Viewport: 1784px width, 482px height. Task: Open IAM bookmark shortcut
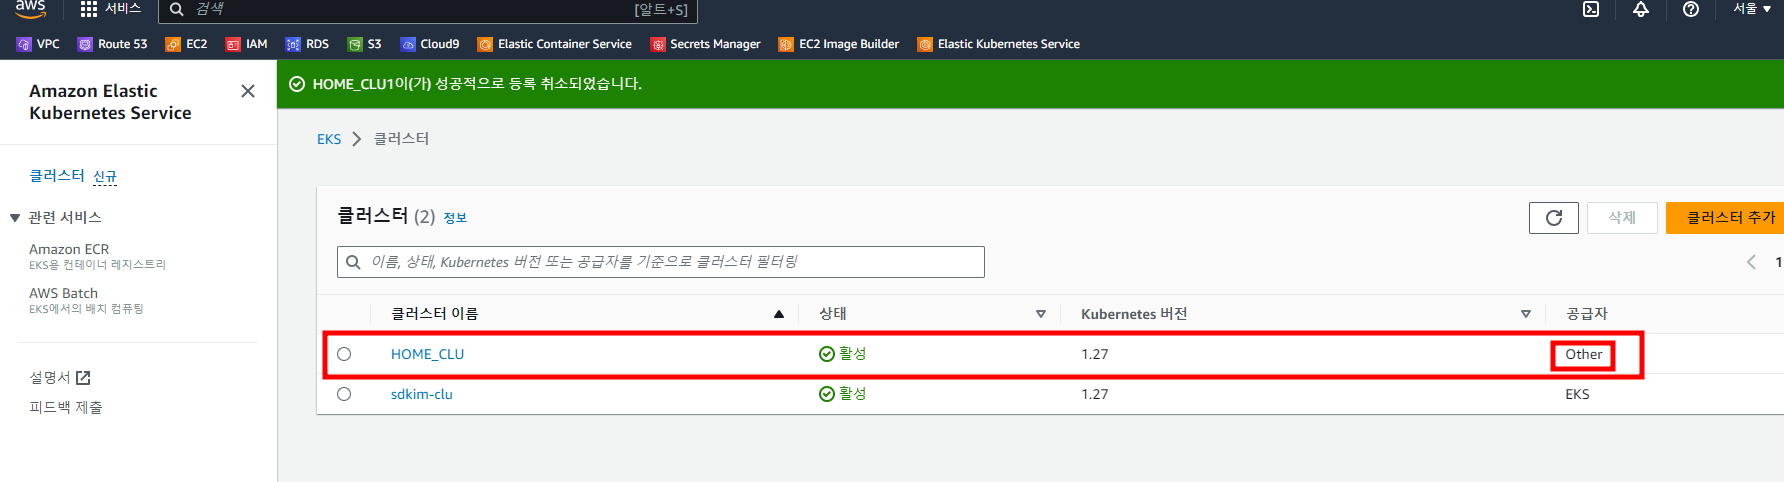[x=247, y=44]
